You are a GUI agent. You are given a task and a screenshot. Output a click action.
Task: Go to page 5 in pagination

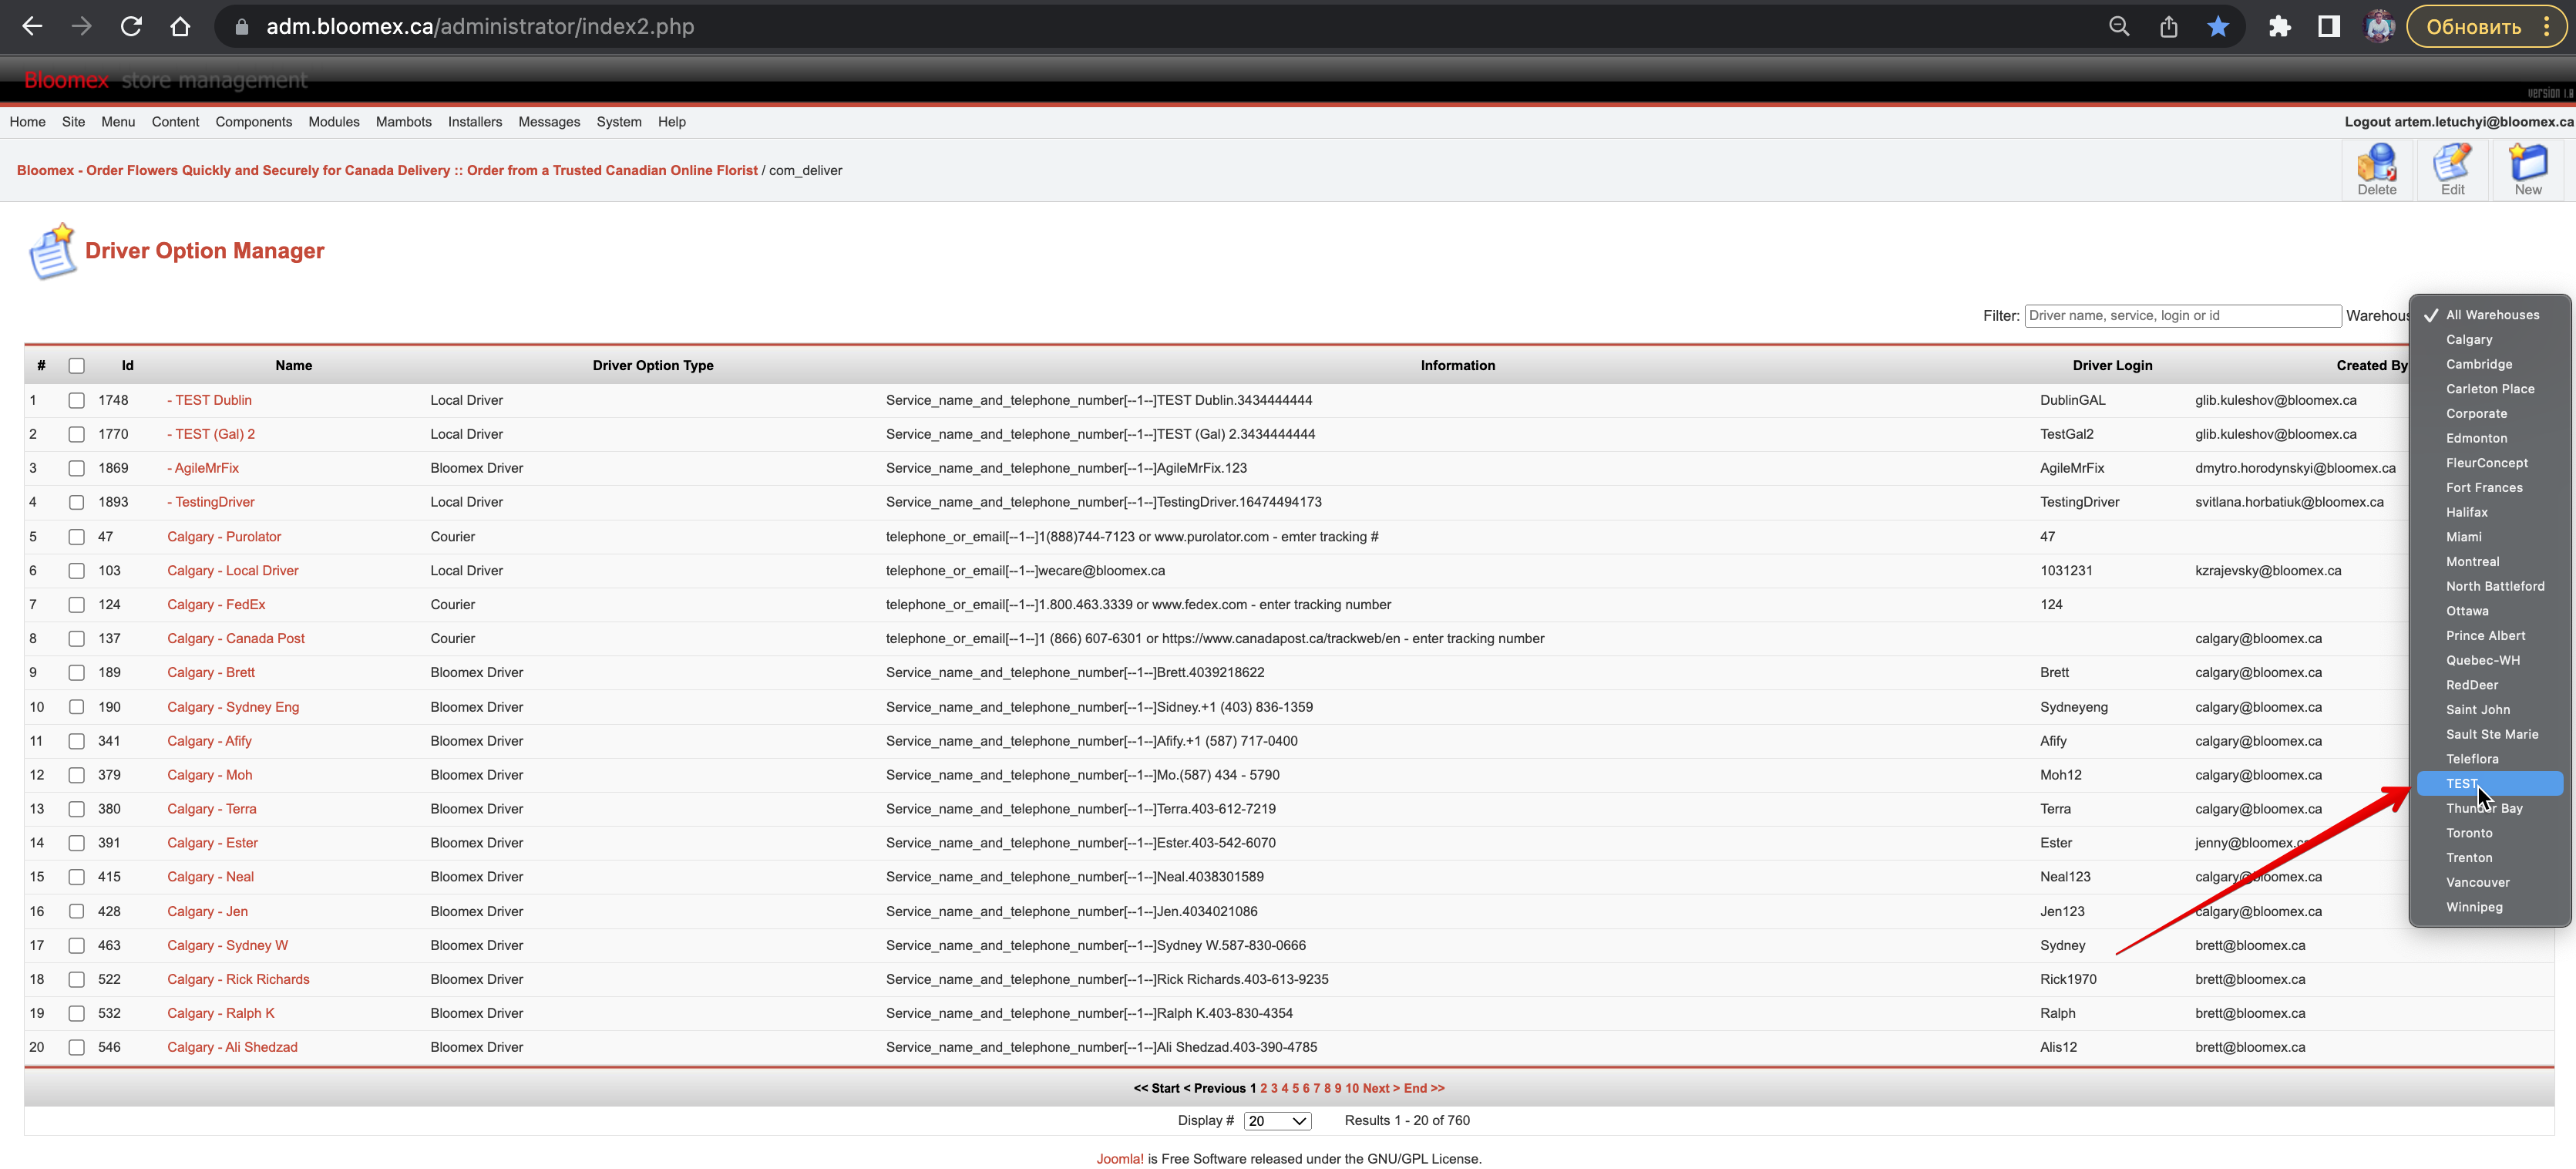tap(1295, 1088)
